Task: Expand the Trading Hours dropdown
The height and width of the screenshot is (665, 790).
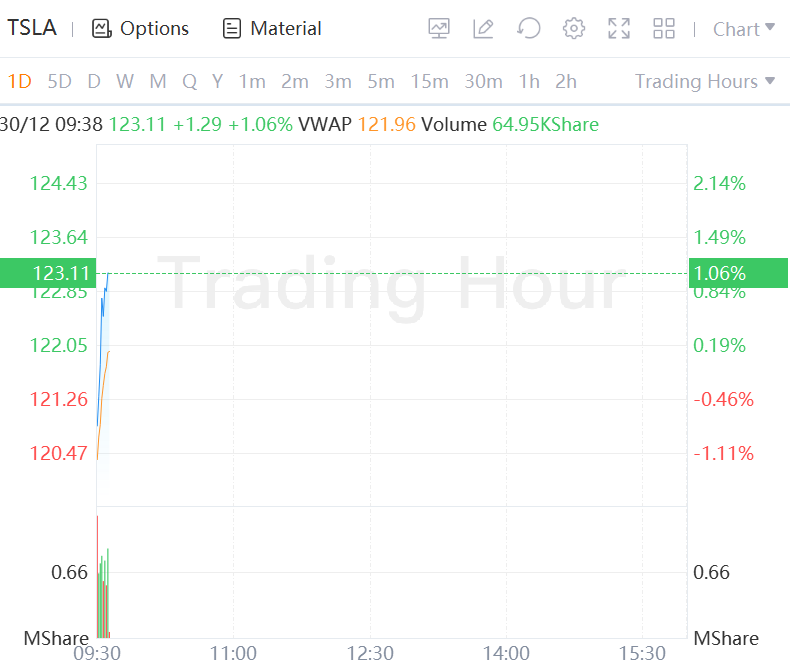Action: click(x=705, y=81)
